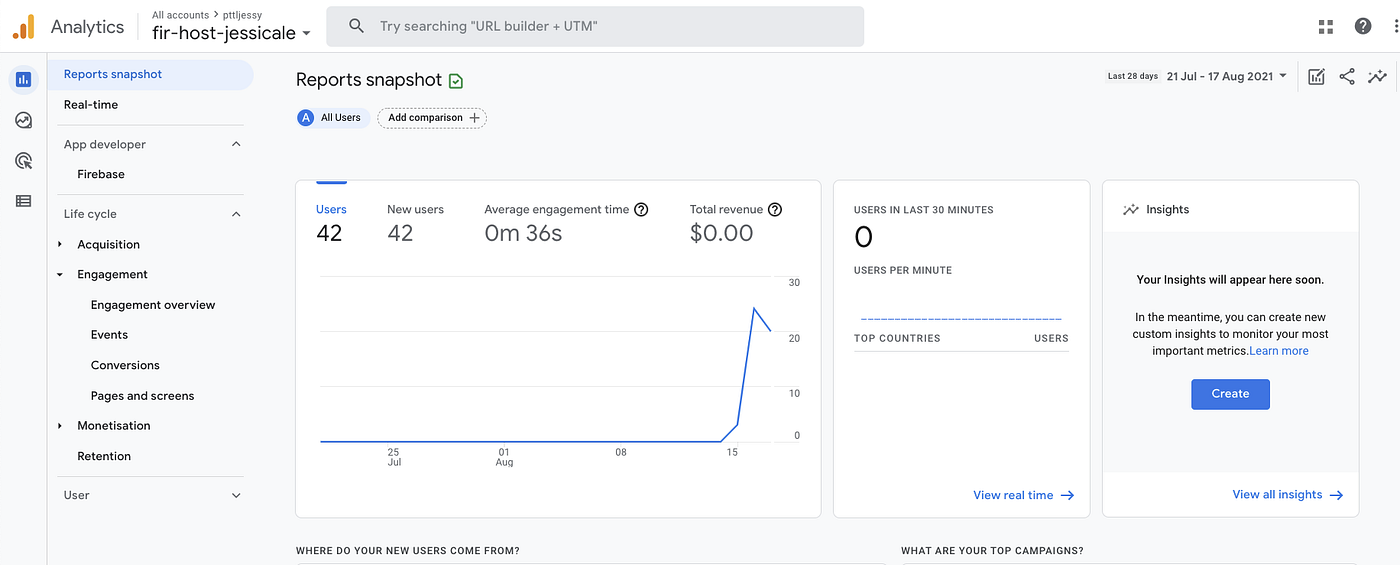Open the Google apps grid icon
The width and height of the screenshot is (1400, 565).
tap(1326, 26)
